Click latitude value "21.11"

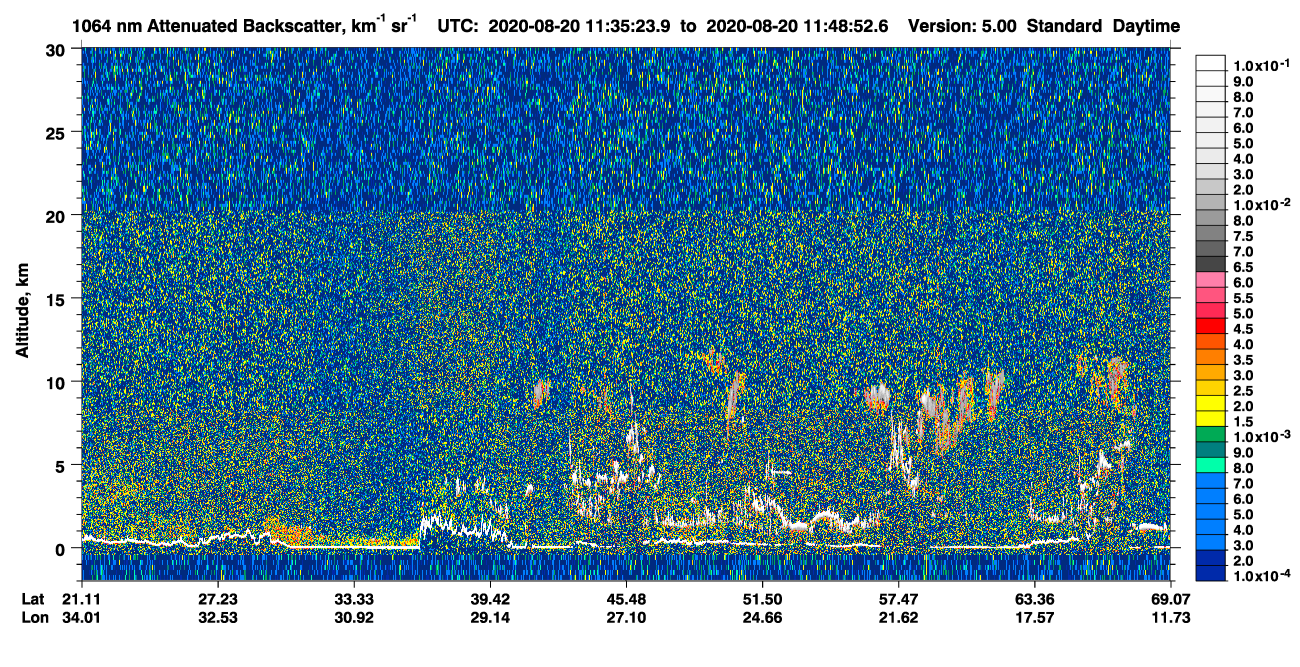(82, 598)
